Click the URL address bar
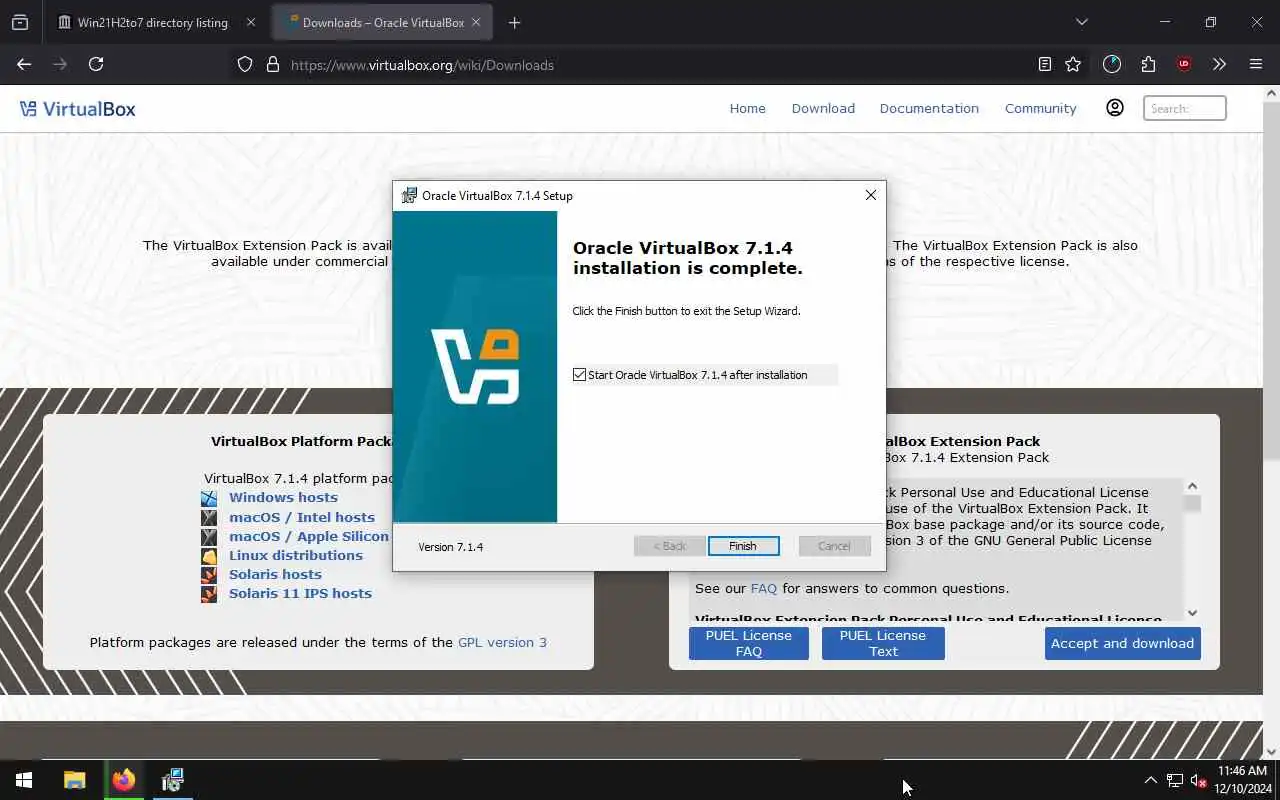1280x800 pixels. click(x=640, y=65)
